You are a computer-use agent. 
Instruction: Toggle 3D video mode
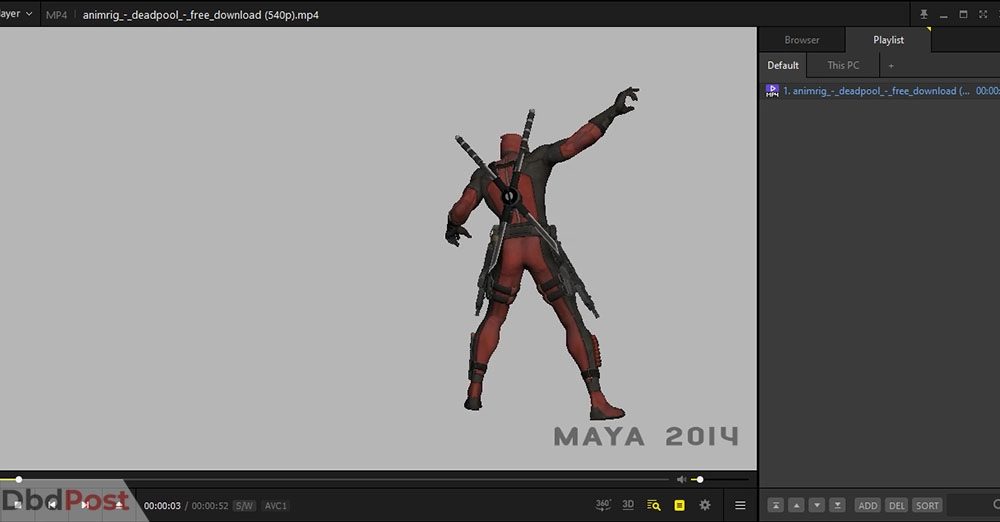[x=628, y=505]
